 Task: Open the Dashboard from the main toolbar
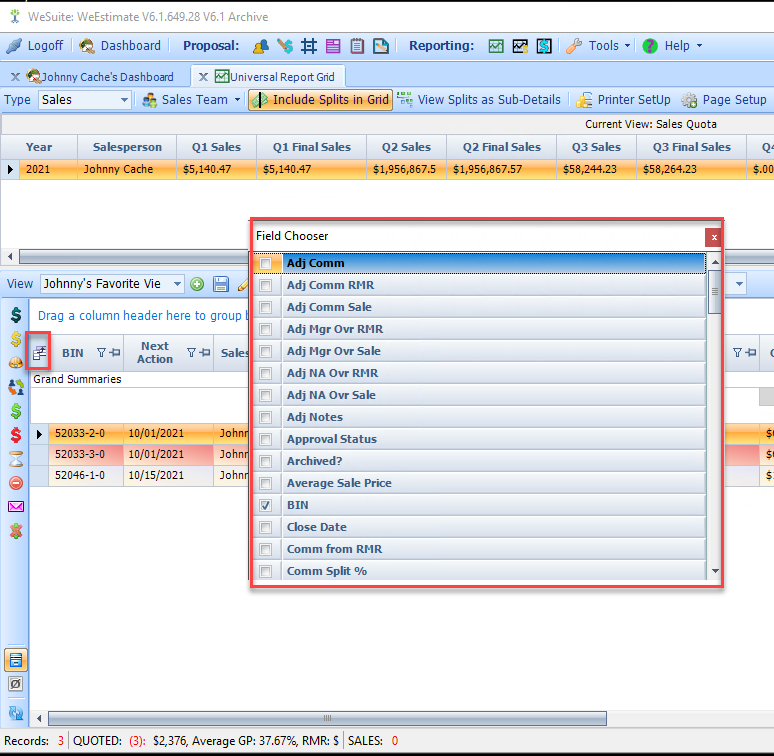(120, 46)
